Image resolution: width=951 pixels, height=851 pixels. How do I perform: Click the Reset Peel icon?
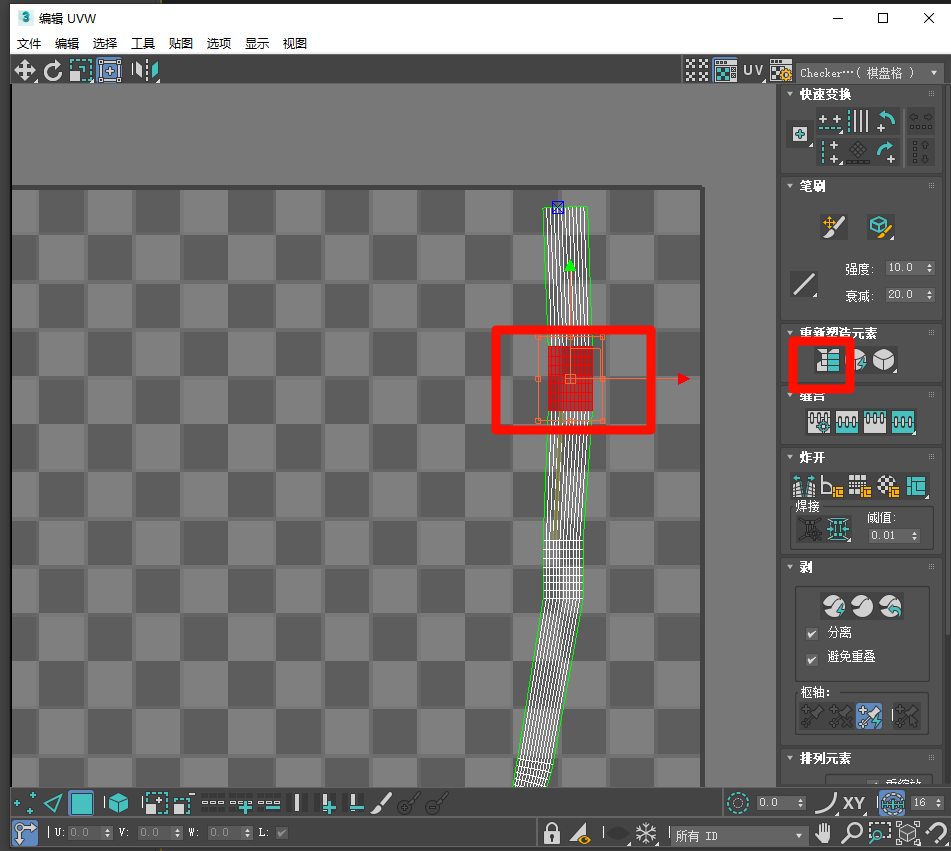point(890,606)
